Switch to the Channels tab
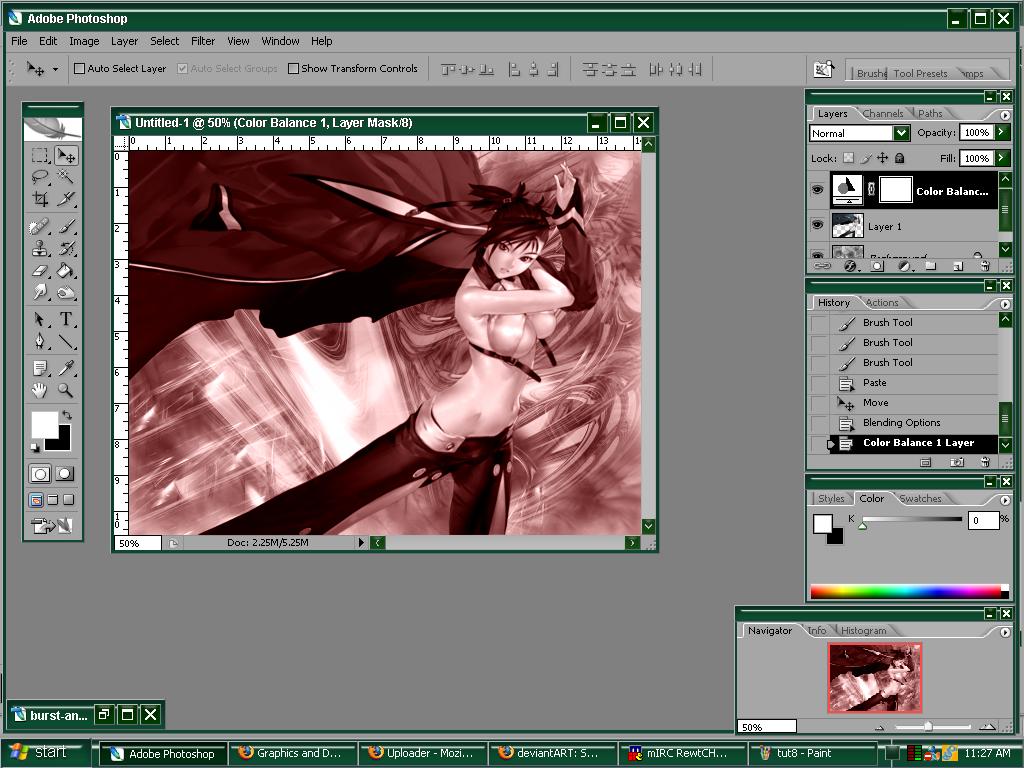The height and width of the screenshot is (768, 1024). (882, 114)
